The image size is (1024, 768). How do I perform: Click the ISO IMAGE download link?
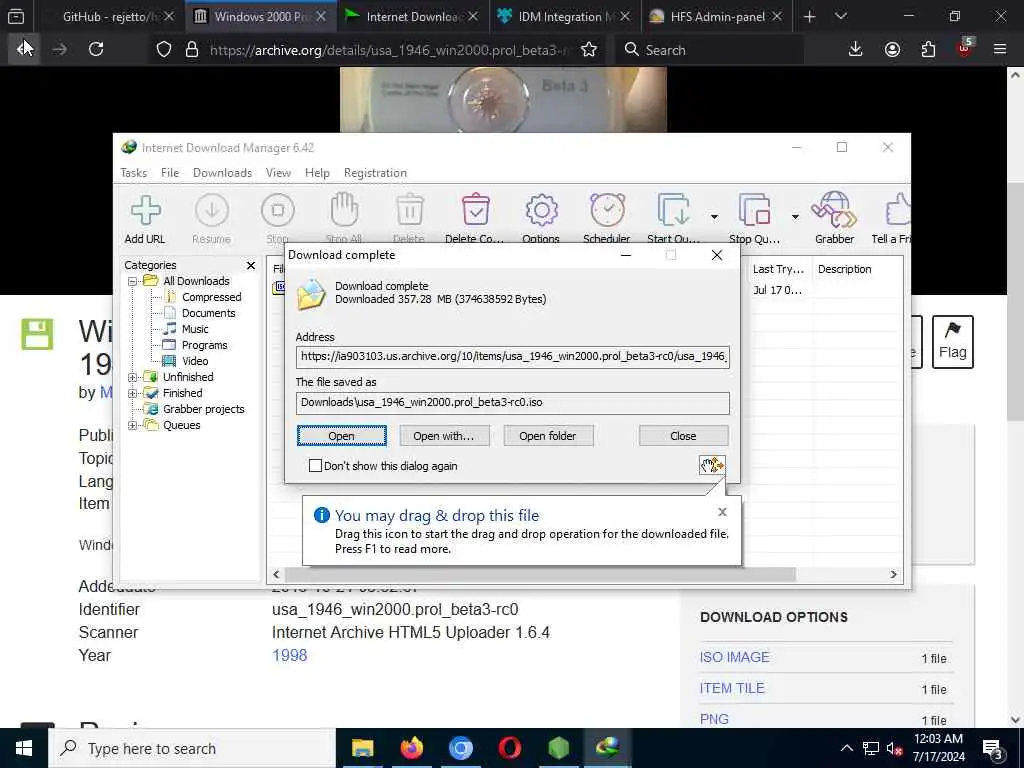click(x=735, y=657)
